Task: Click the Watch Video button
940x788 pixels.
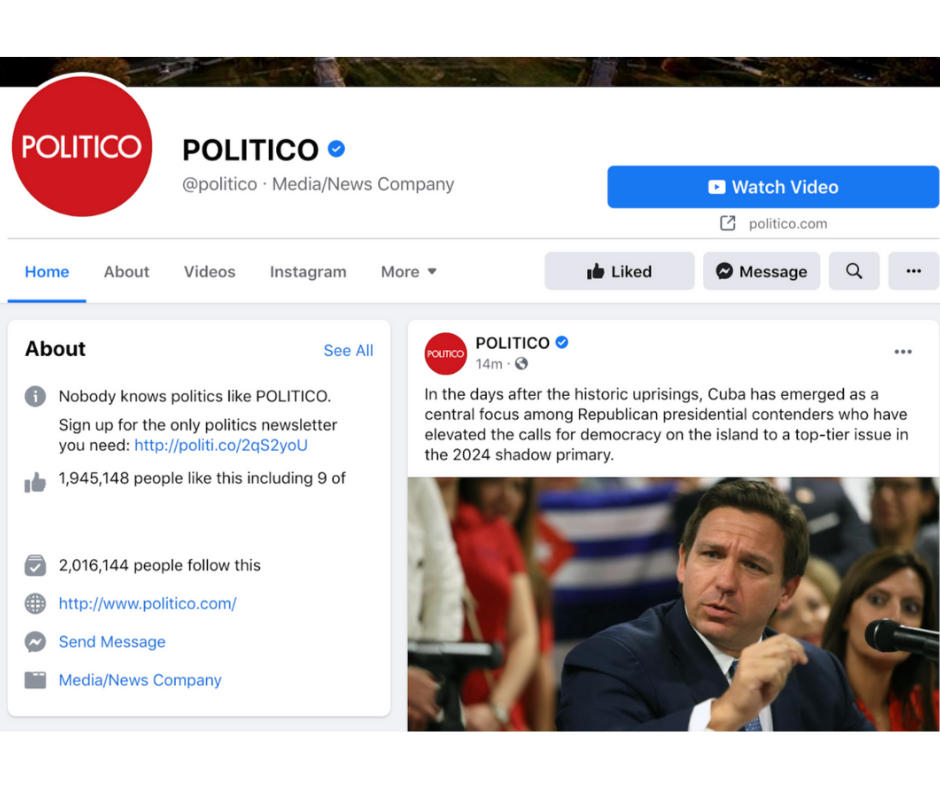Action: (773, 187)
